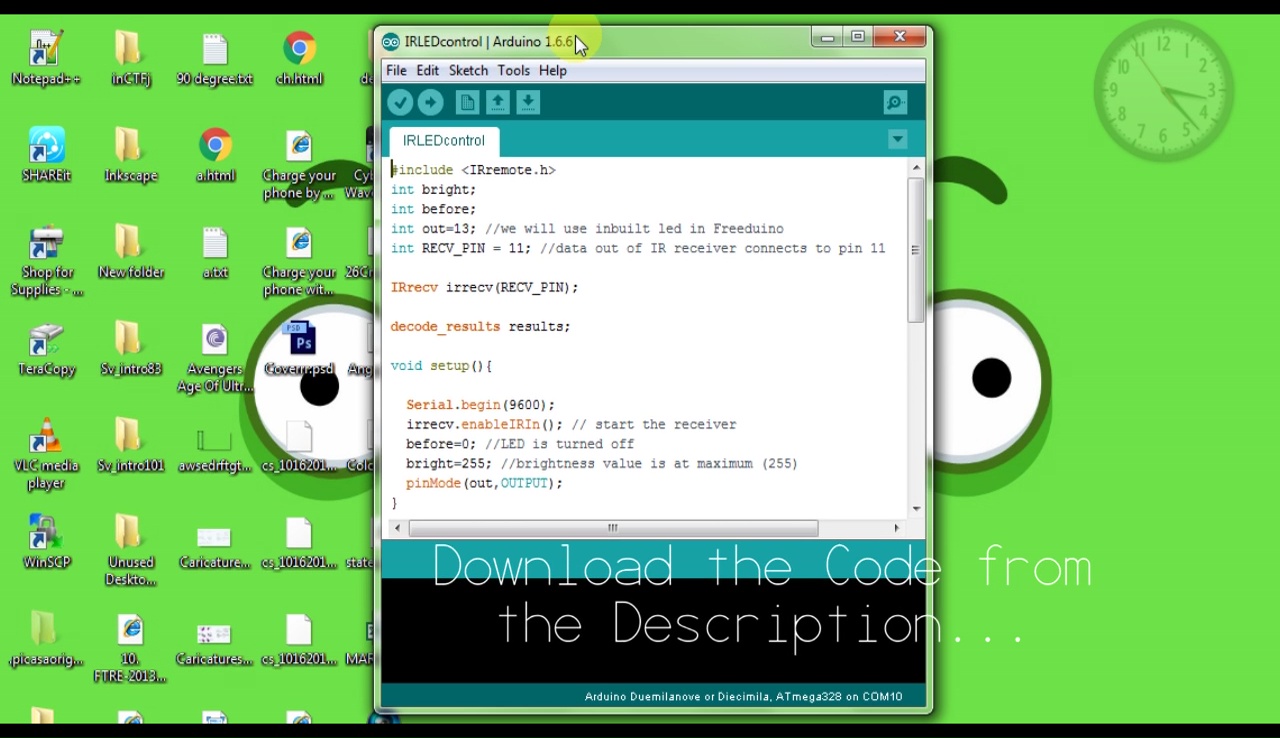The height and width of the screenshot is (738, 1280).
Task: Open the Tools menu in Arduino
Action: [x=513, y=71]
